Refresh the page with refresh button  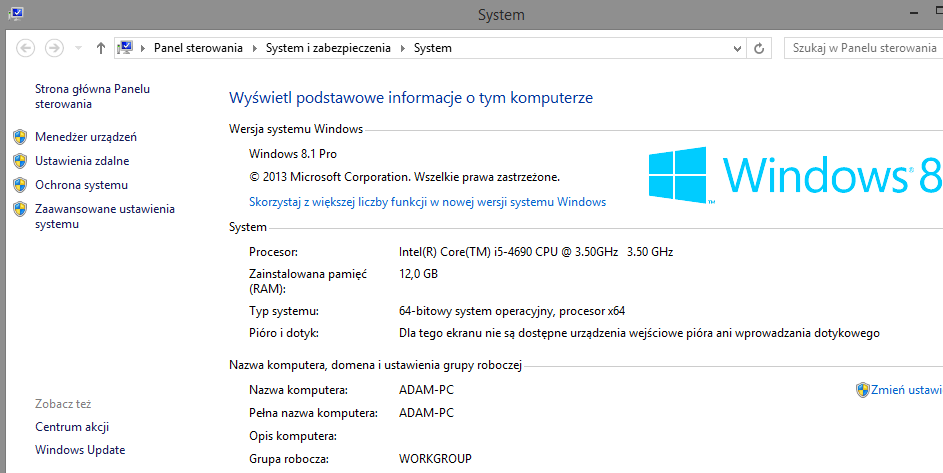click(x=760, y=48)
